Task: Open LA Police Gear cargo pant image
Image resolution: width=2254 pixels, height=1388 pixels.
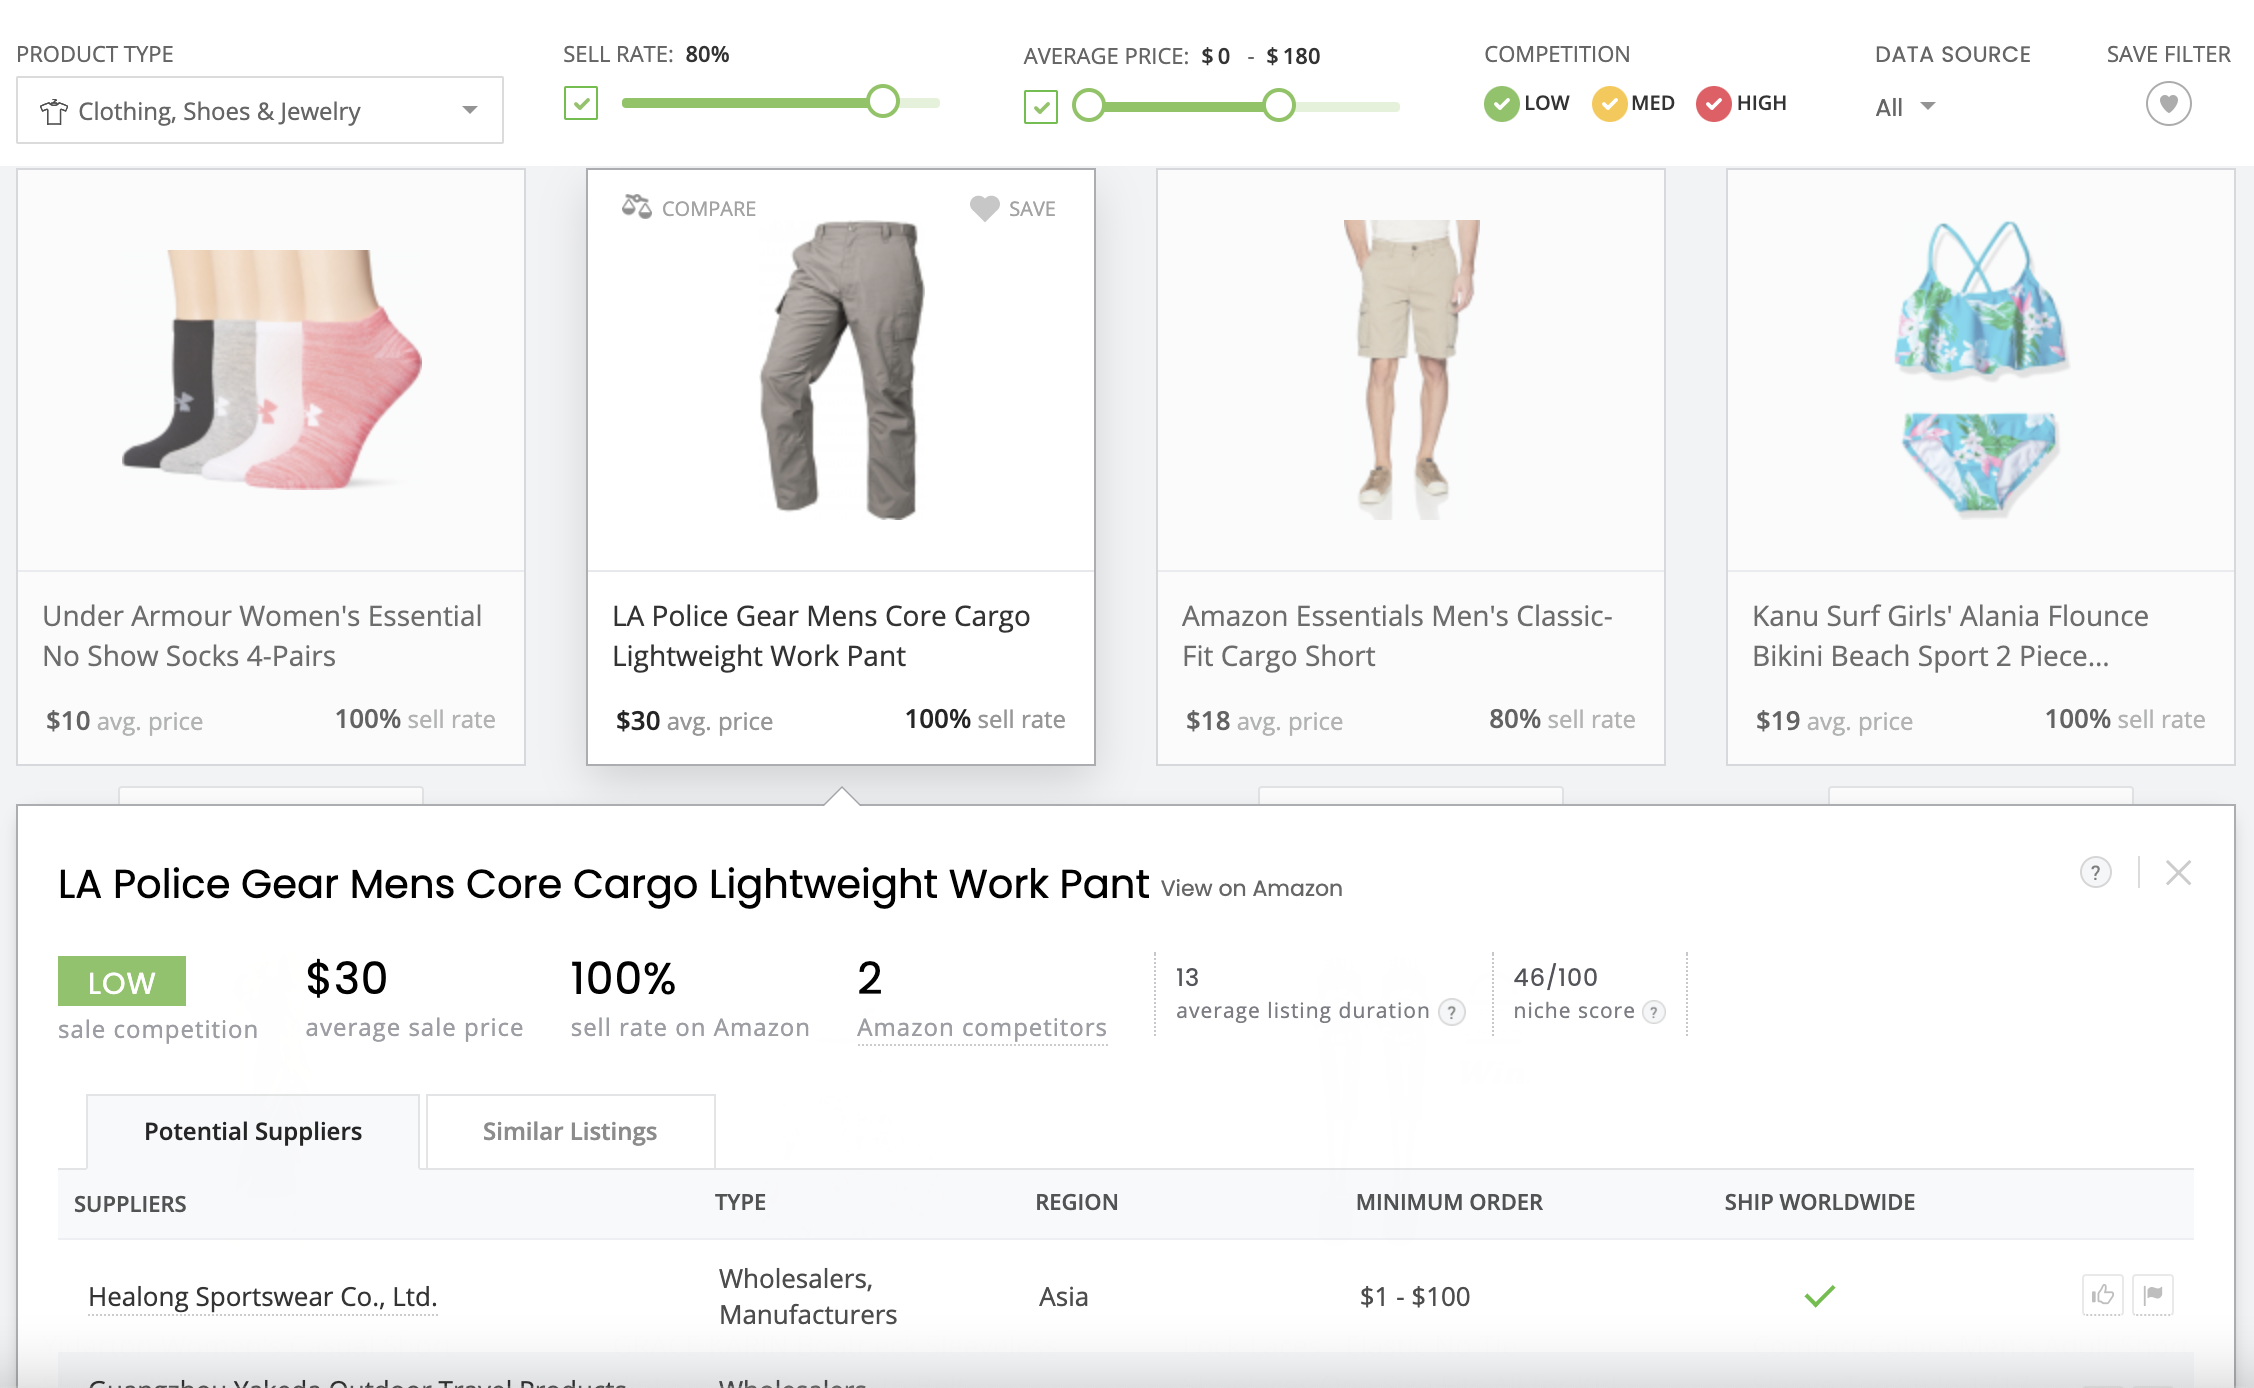Action: coord(842,370)
